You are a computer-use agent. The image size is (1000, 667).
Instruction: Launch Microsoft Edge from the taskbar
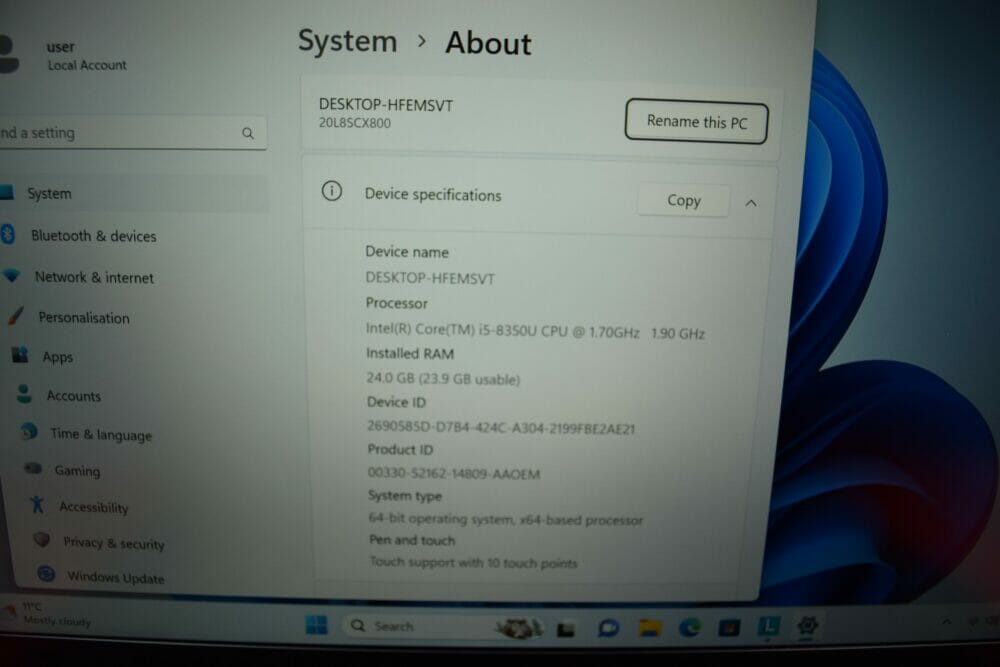[689, 628]
